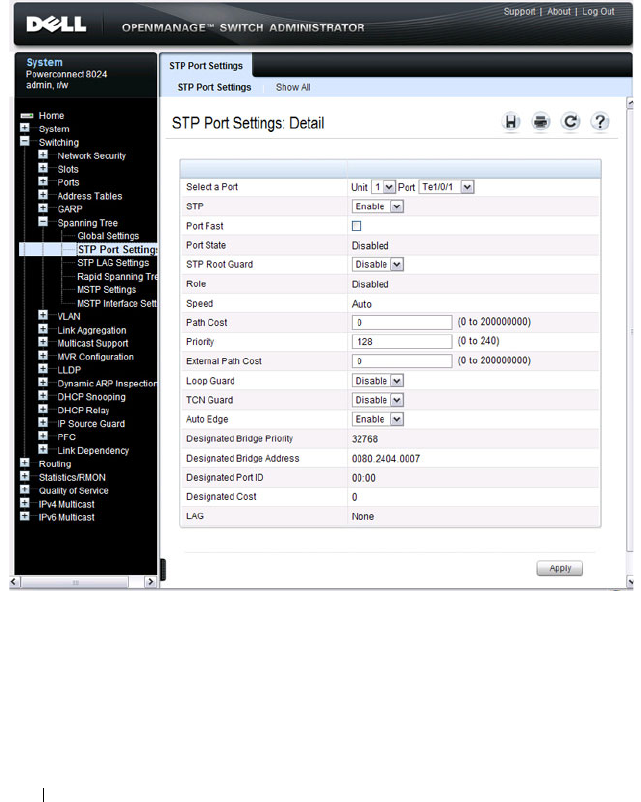Expand the Link Dependency node

click(x=43, y=449)
